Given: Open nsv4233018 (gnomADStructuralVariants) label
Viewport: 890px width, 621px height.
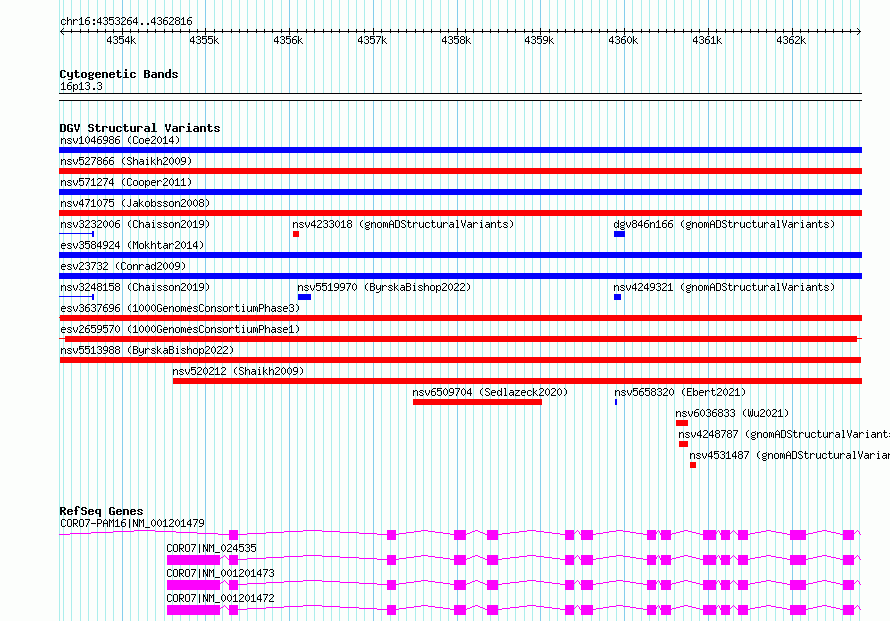Looking at the screenshot, I should click(403, 224).
